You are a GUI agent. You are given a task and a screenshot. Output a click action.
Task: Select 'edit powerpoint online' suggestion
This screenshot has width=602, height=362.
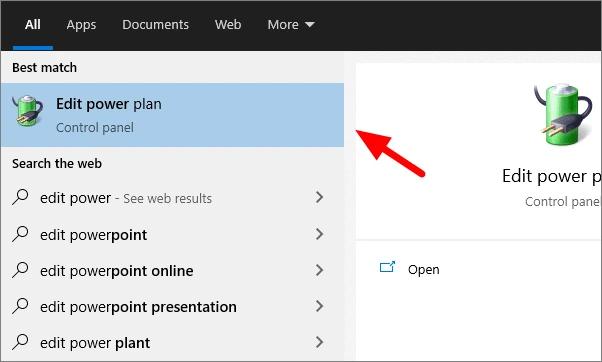pos(172,271)
